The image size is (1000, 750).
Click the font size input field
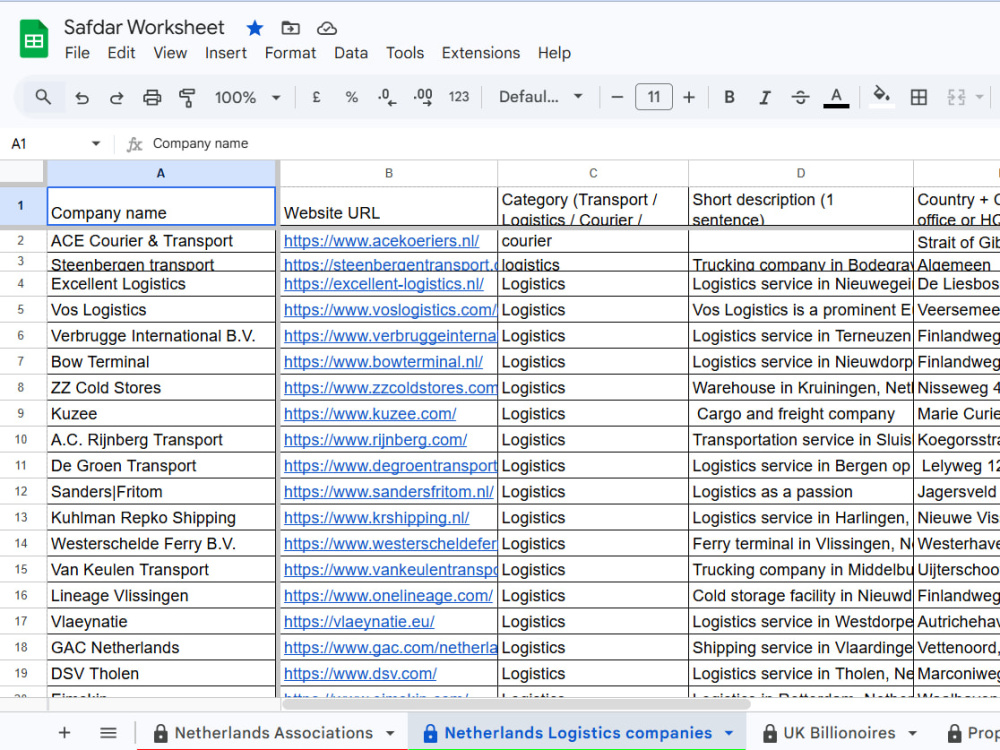point(654,97)
